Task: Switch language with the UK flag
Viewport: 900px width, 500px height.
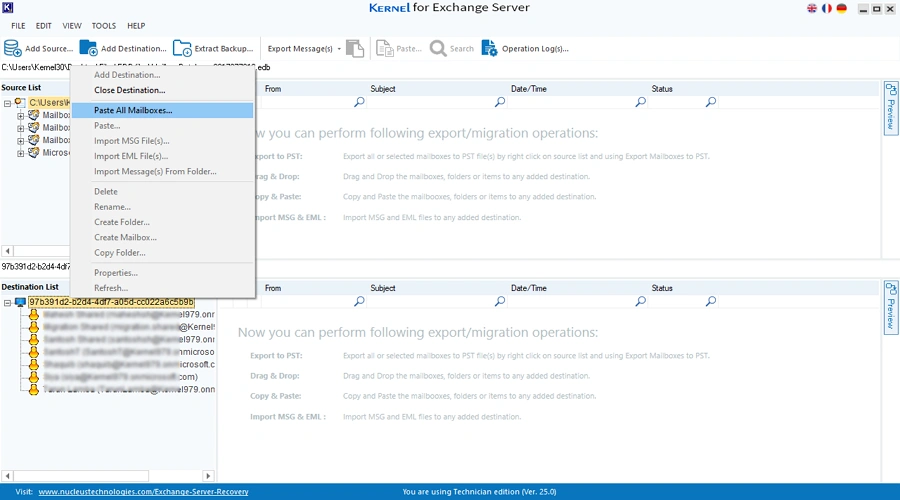Action: pos(812,8)
